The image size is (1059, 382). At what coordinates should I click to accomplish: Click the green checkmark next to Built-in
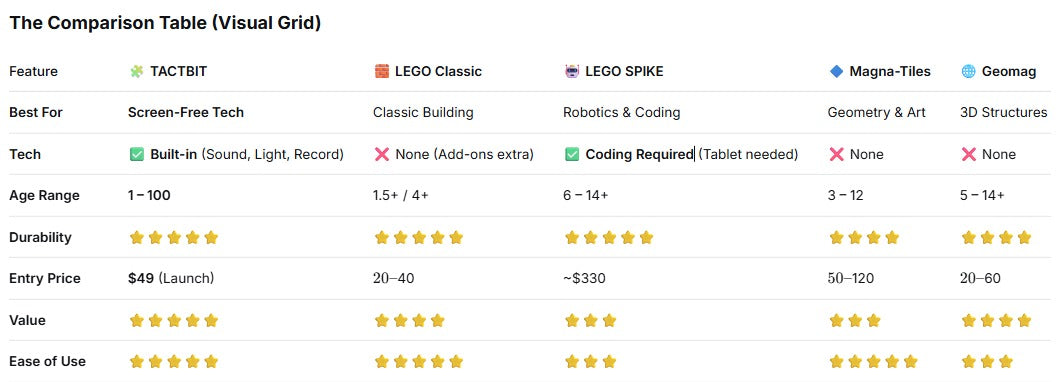(x=136, y=155)
